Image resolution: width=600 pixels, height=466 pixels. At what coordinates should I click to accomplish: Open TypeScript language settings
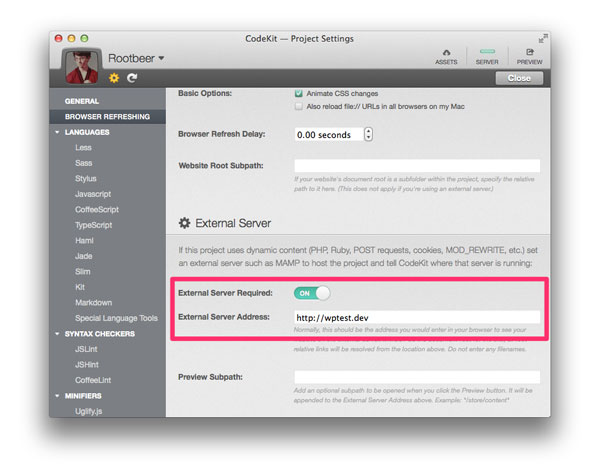tap(93, 225)
